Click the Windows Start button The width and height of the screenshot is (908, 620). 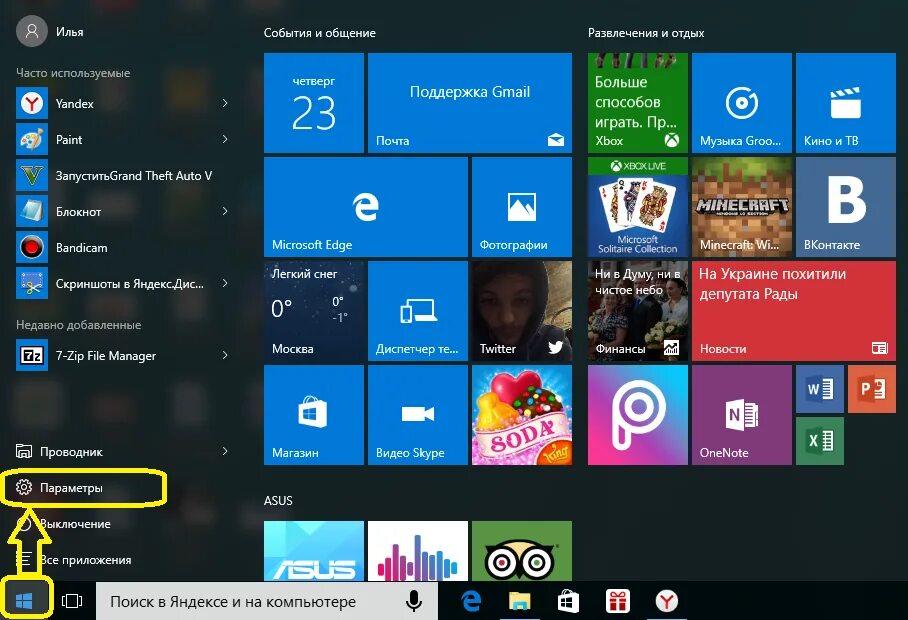click(24, 601)
